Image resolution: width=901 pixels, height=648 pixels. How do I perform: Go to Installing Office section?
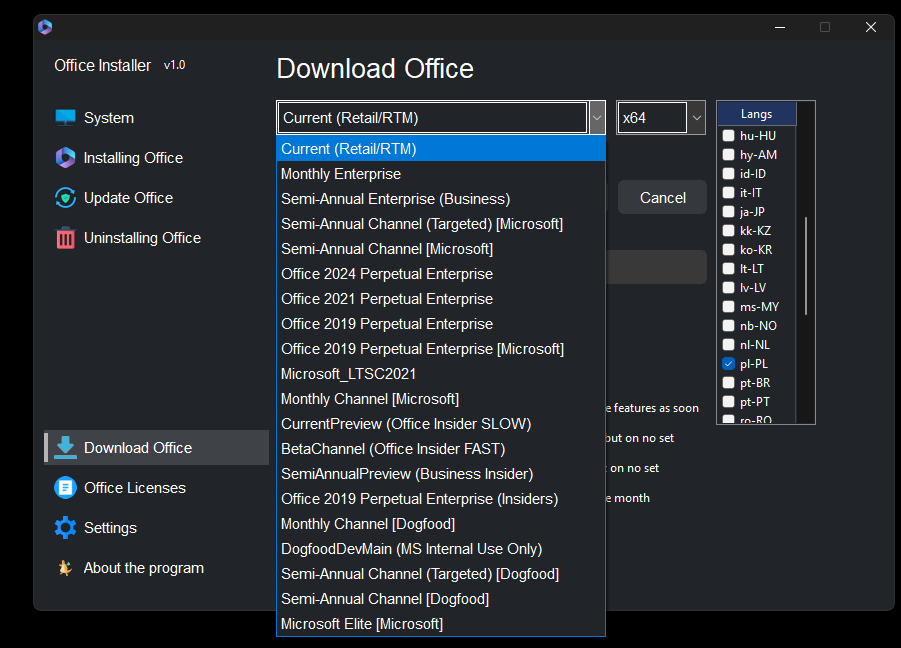pyautogui.click(x=156, y=158)
